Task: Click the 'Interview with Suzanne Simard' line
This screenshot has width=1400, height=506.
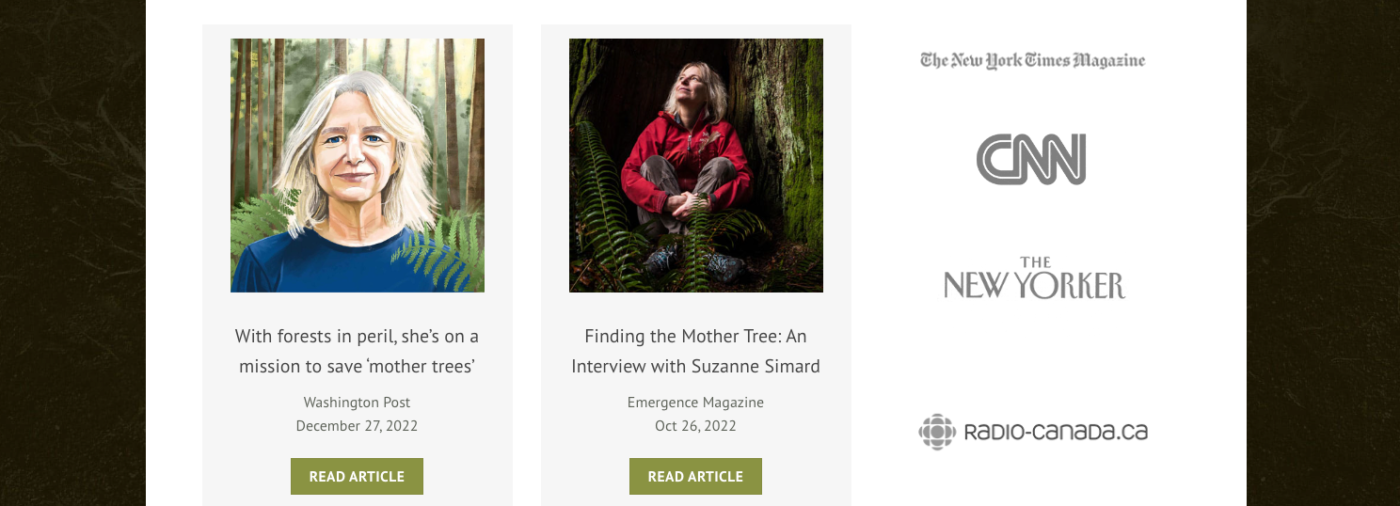Action: click(x=696, y=366)
